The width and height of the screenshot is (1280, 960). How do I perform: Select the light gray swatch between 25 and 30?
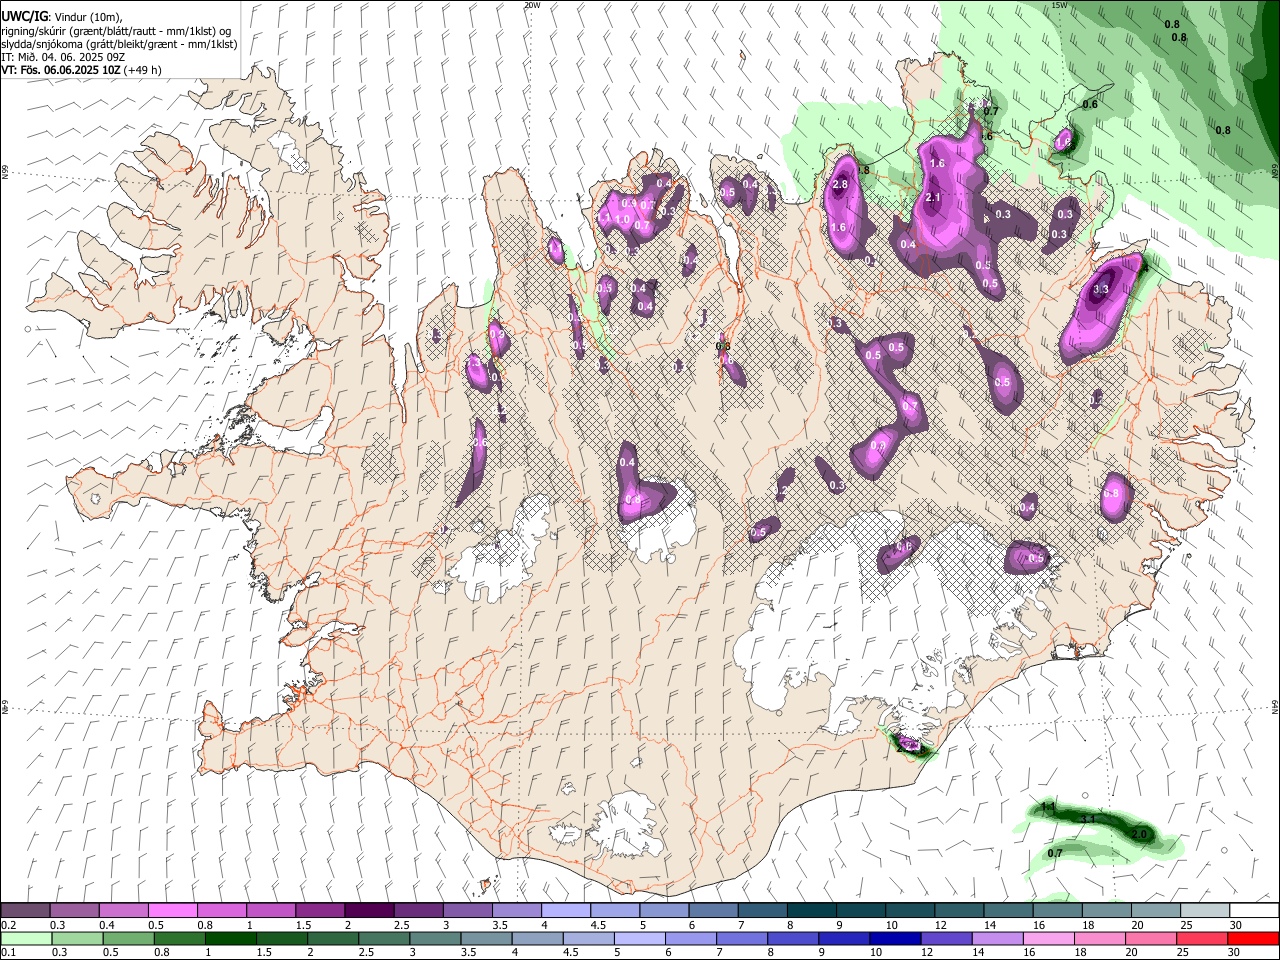pyautogui.click(x=1204, y=911)
